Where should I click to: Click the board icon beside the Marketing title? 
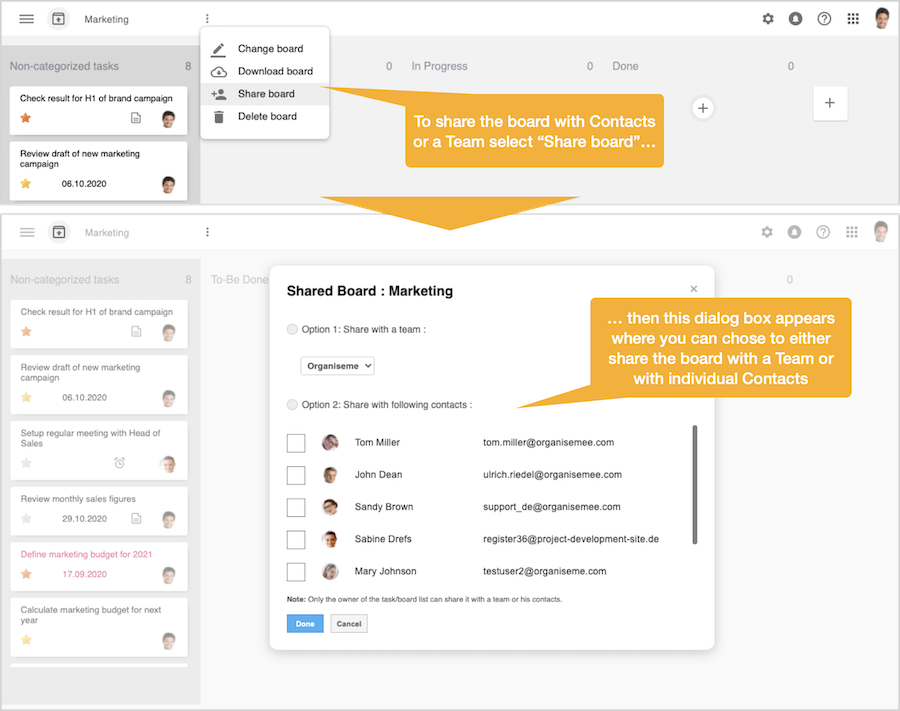point(59,18)
